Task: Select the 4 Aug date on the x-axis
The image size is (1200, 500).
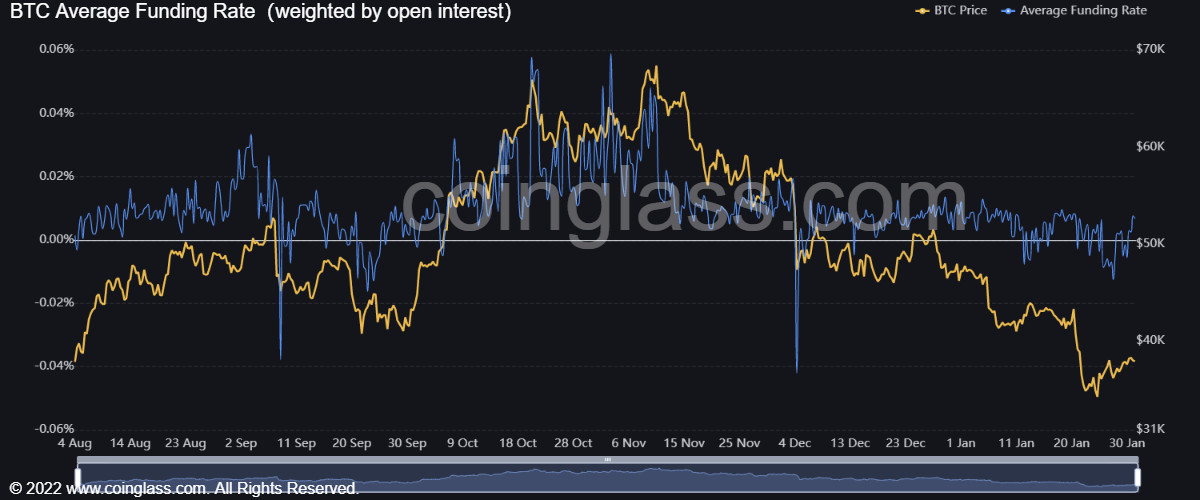Action: (77, 441)
